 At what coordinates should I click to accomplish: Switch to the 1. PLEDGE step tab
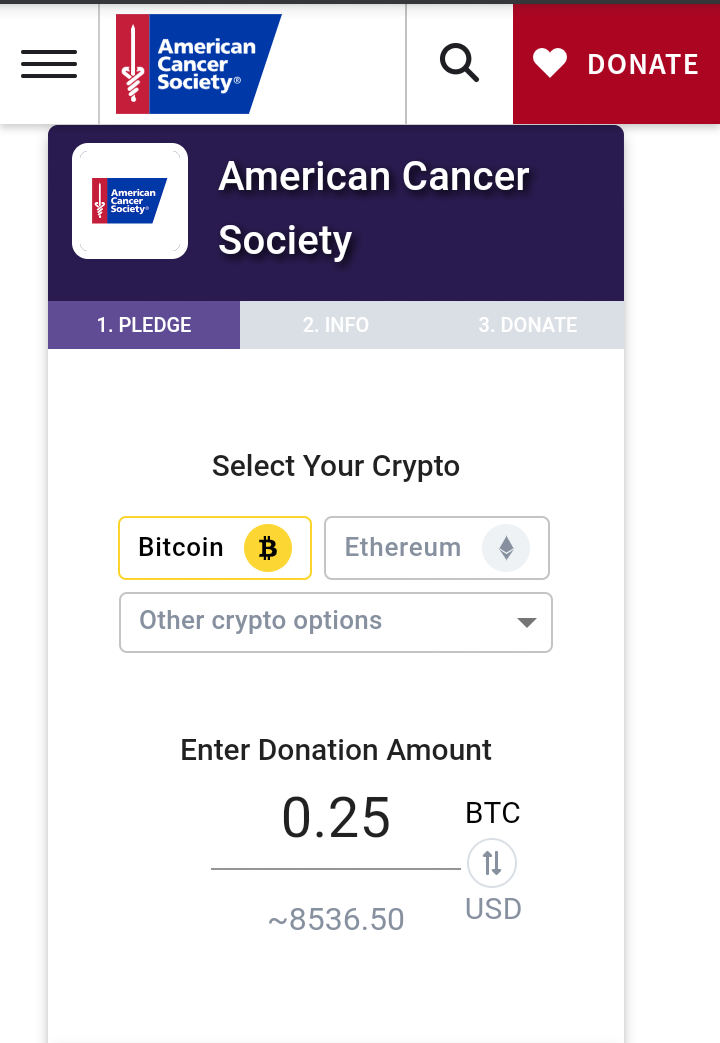pyautogui.click(x=144, y=325)
